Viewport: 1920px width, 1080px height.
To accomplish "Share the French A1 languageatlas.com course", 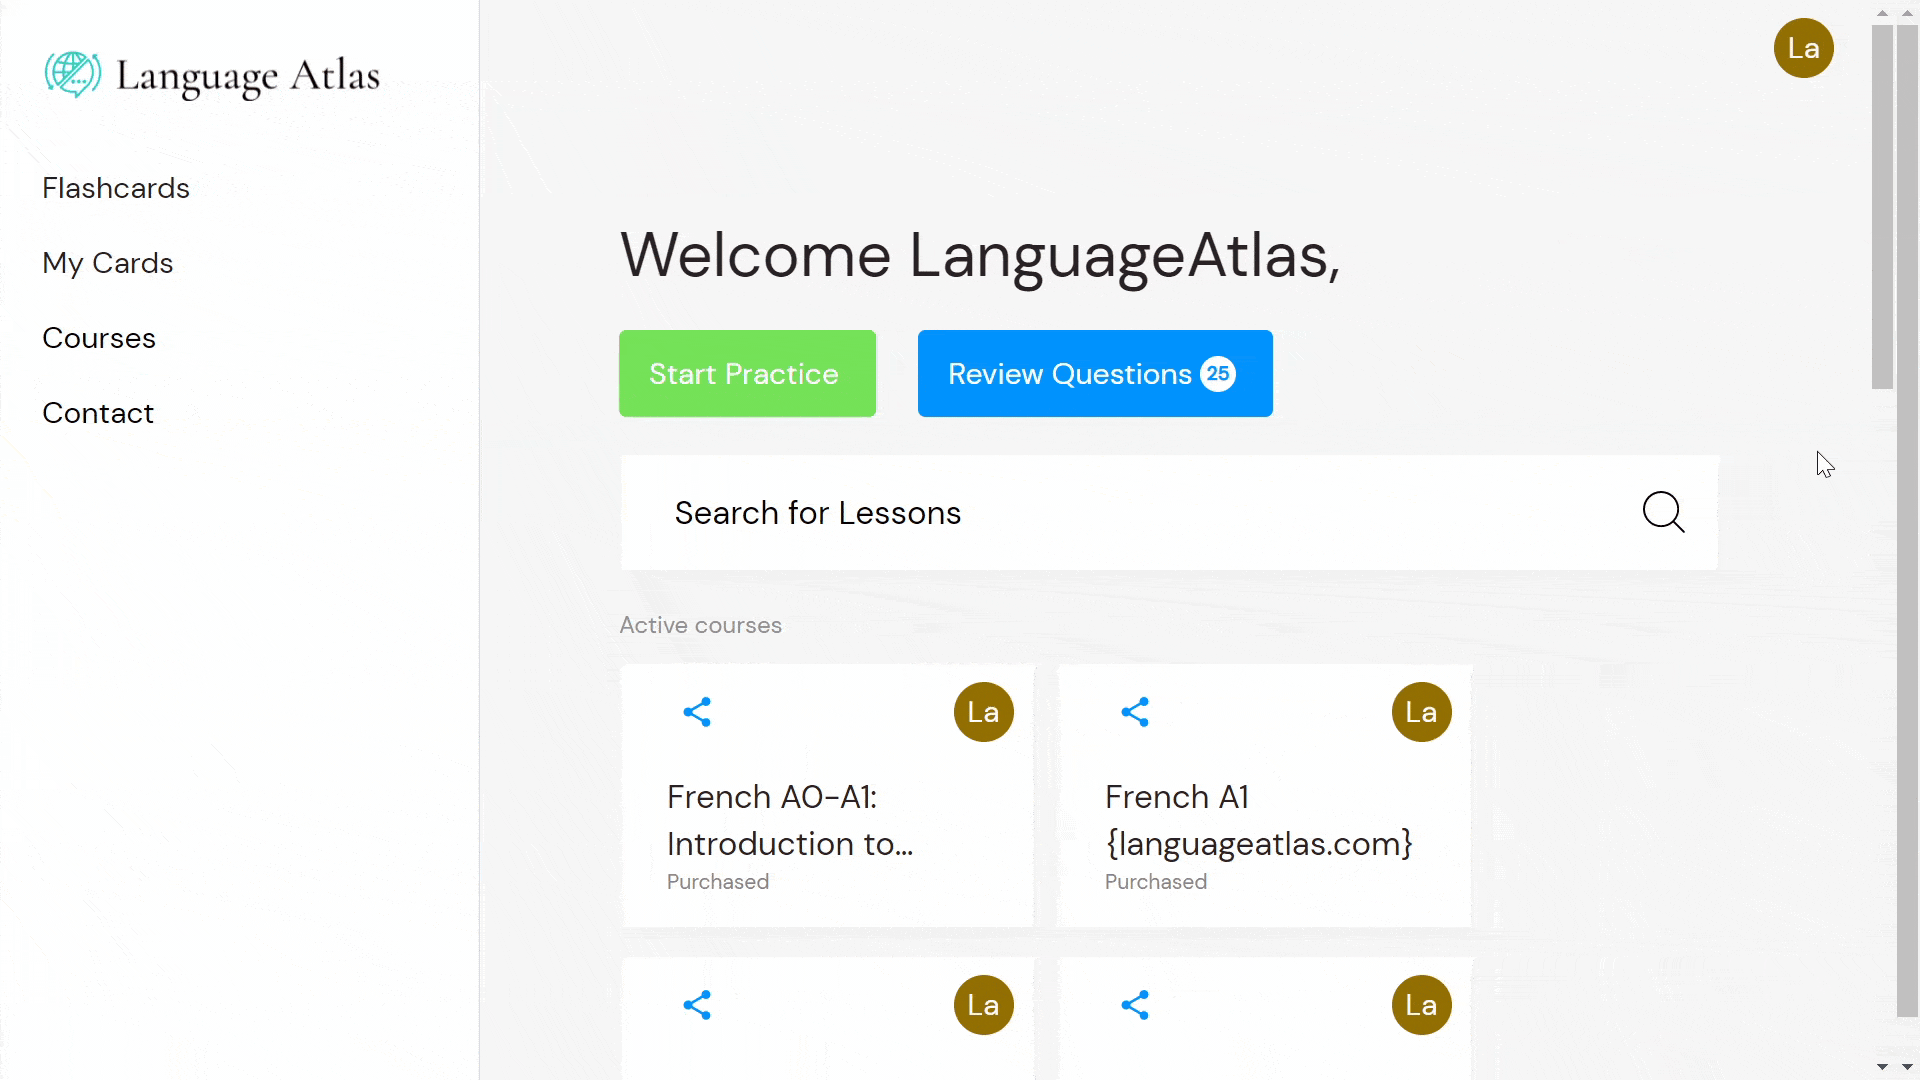I will [1135, 712].
